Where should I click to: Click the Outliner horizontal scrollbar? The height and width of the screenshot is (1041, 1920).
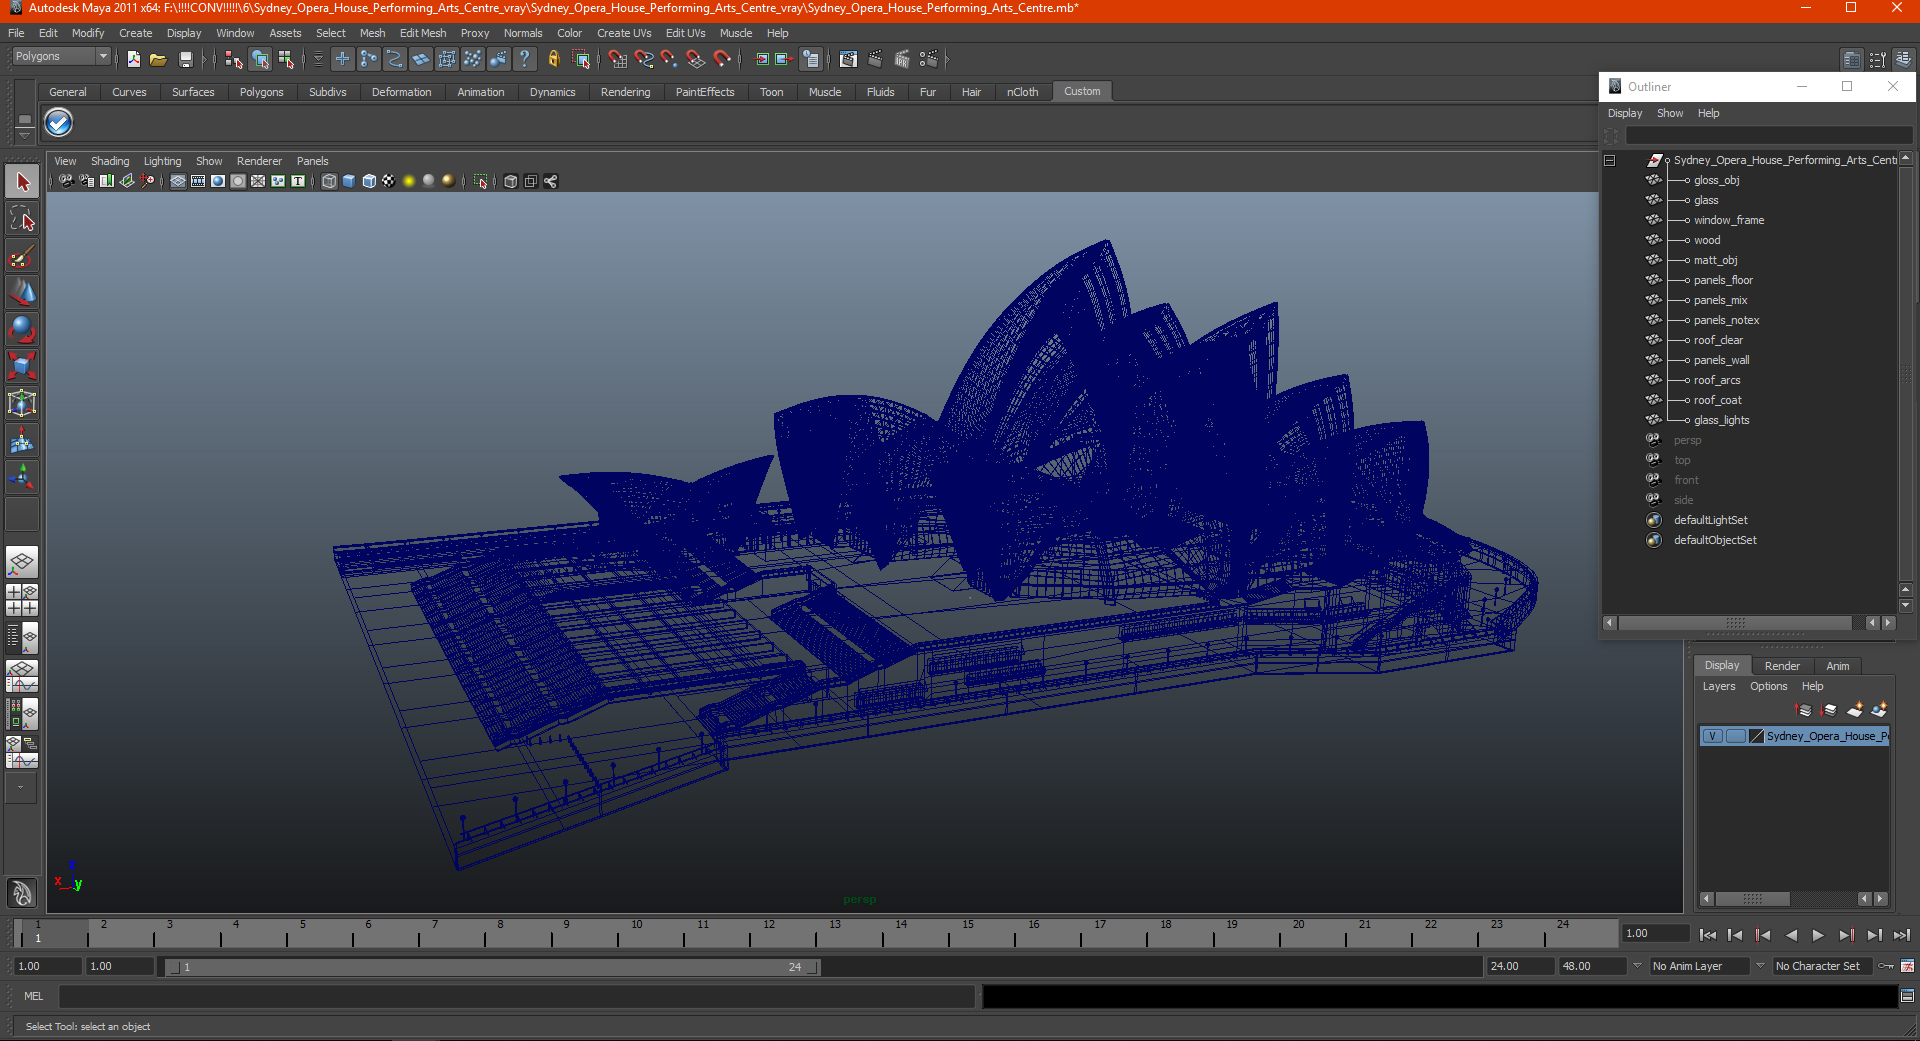point(1735,623)
